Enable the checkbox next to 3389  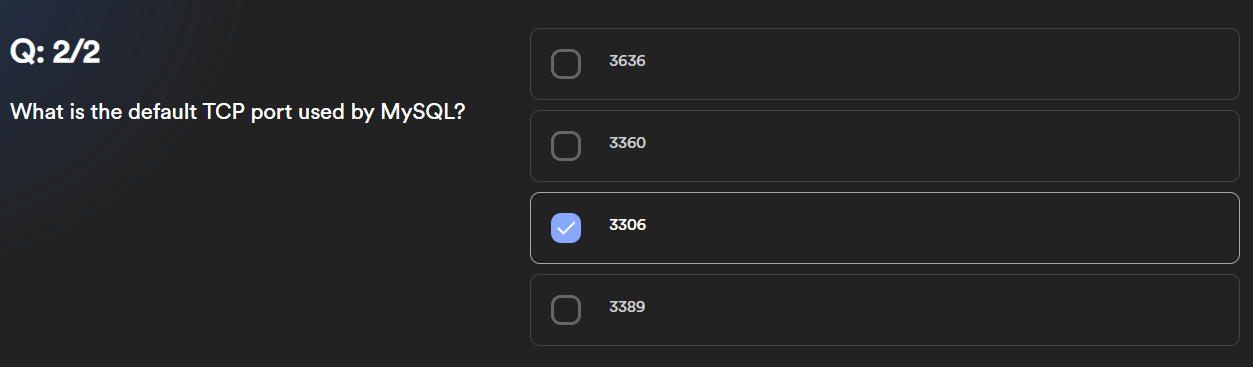(x=566, y=310)
